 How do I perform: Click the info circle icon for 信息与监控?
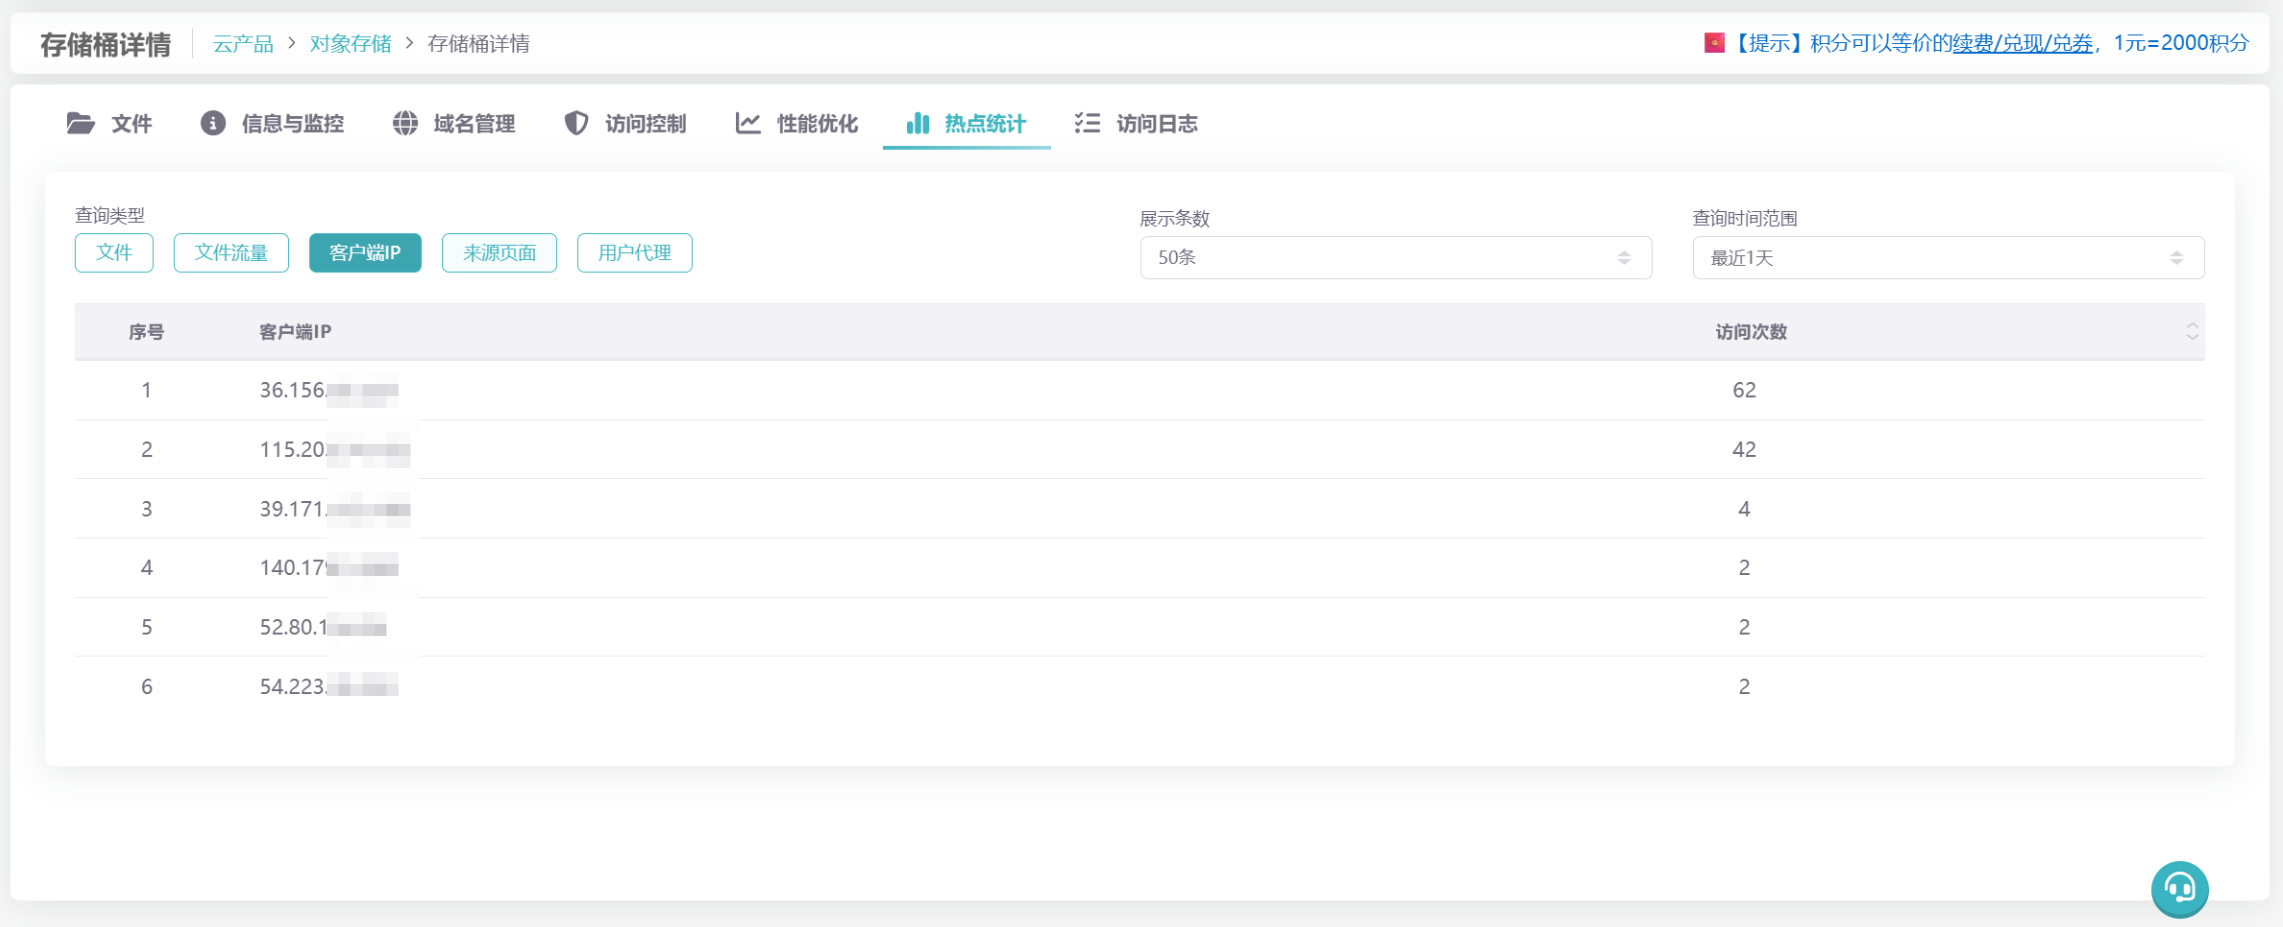pos(213,123)
